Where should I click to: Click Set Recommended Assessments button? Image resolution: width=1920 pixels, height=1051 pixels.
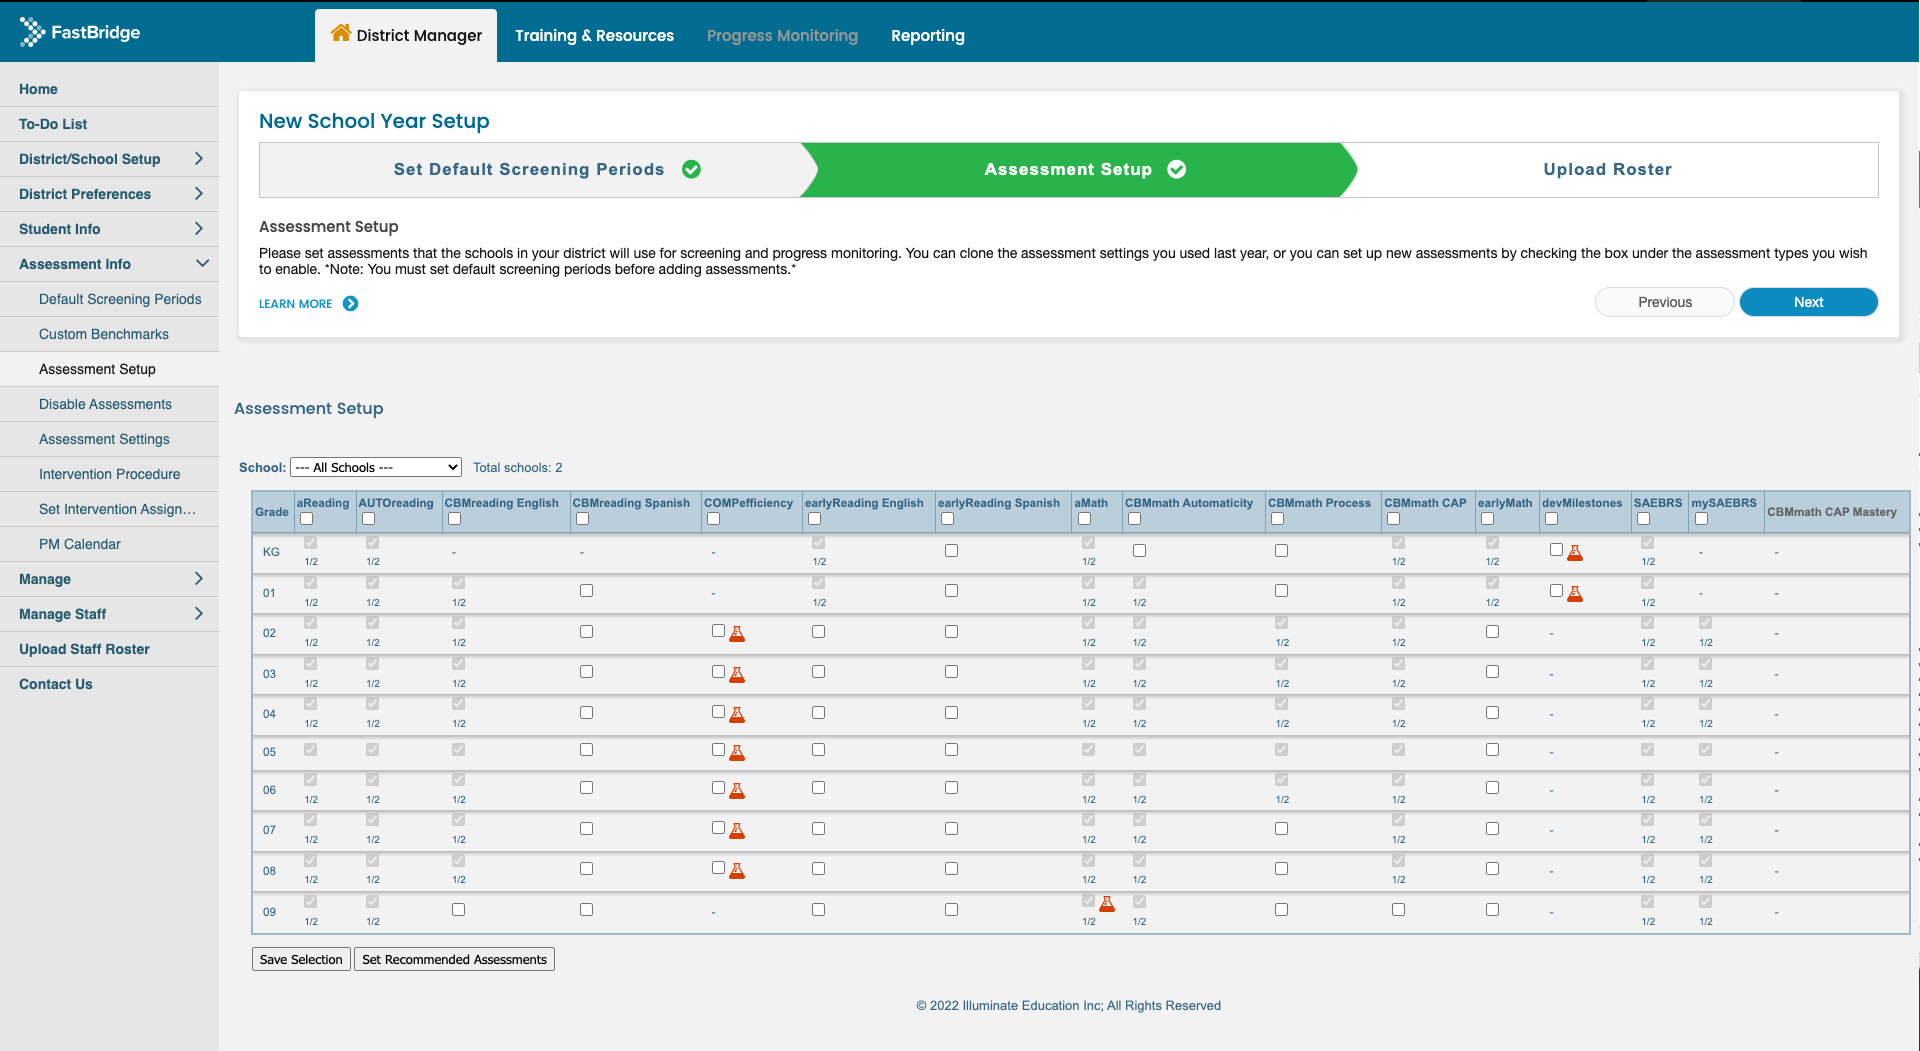pyautogui.click(x=454, y=959)
